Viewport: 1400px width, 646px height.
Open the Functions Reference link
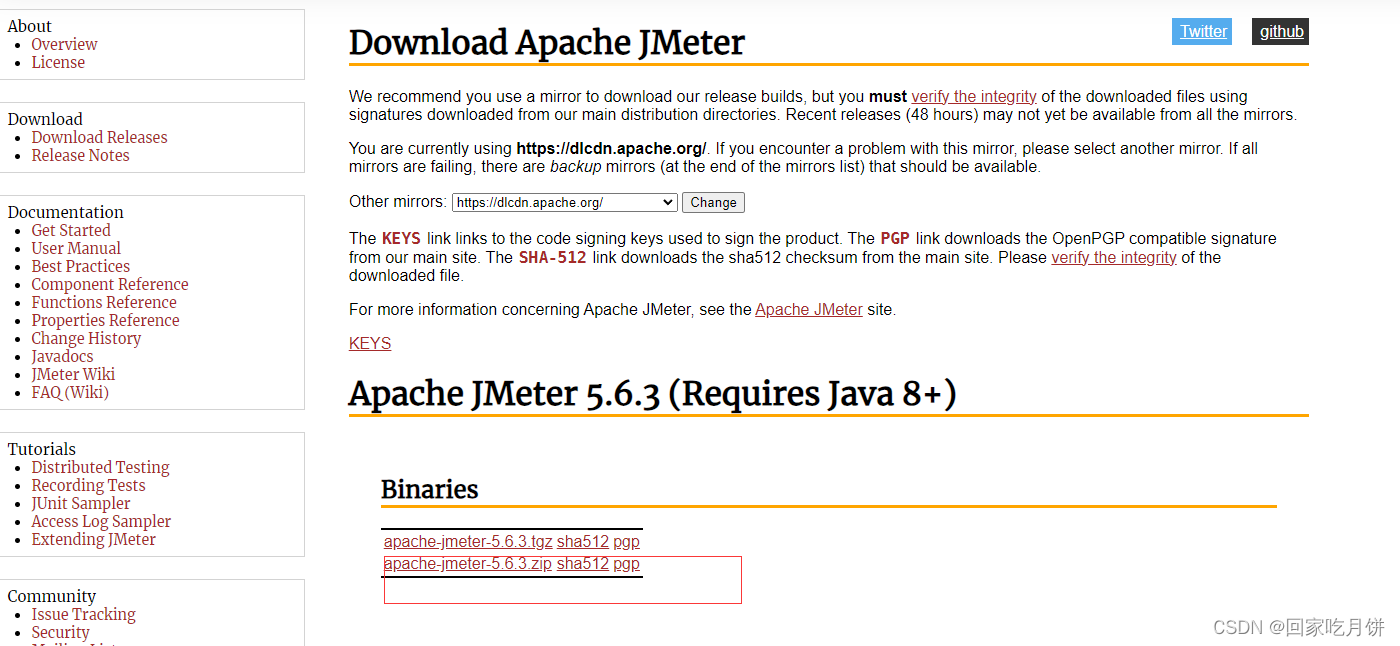(104, 302)
